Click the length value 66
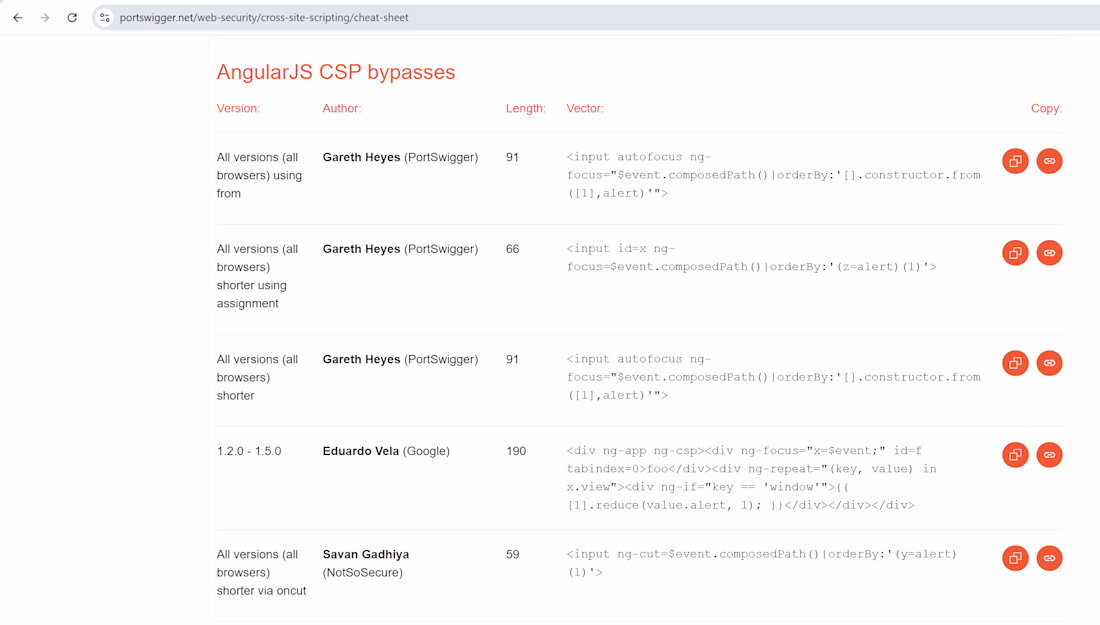This screenshot has width=1100, height=625. [x=512, y=249]
